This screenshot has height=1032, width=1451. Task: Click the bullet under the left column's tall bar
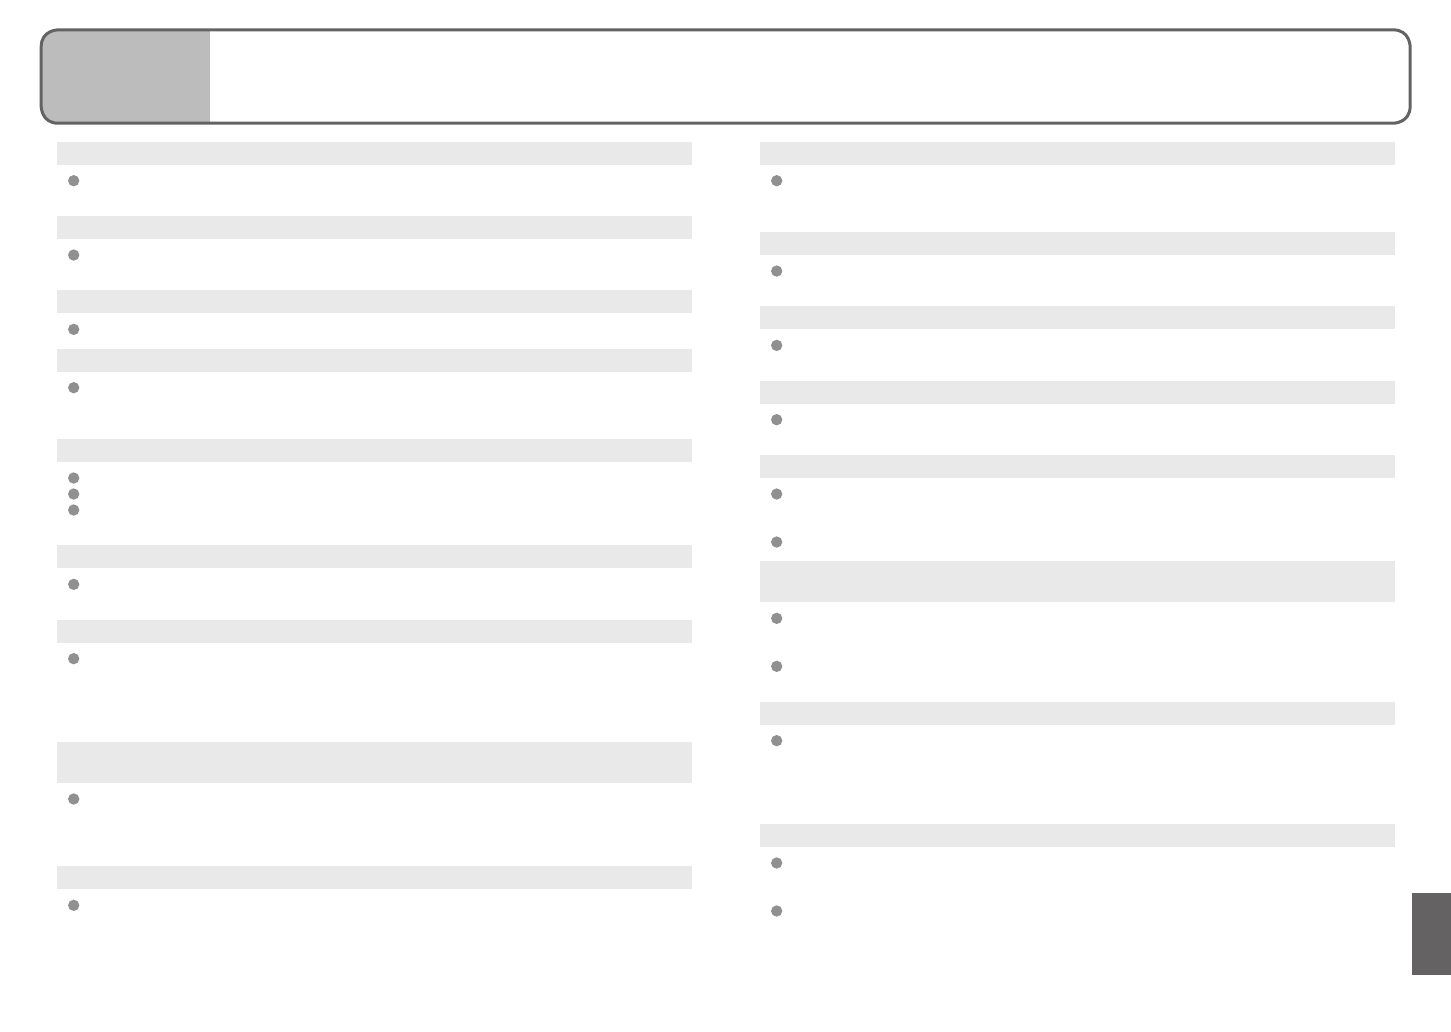pos(73,799)
